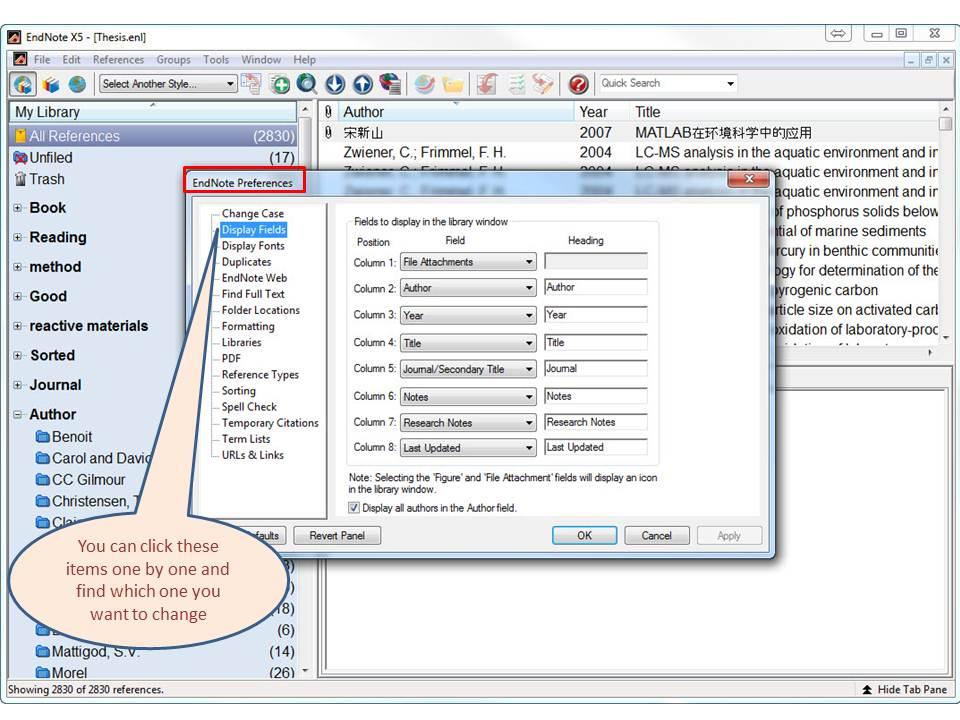Switch to Local Library mode icon
The image size is (960, 720).
click(x=51, y=84)
